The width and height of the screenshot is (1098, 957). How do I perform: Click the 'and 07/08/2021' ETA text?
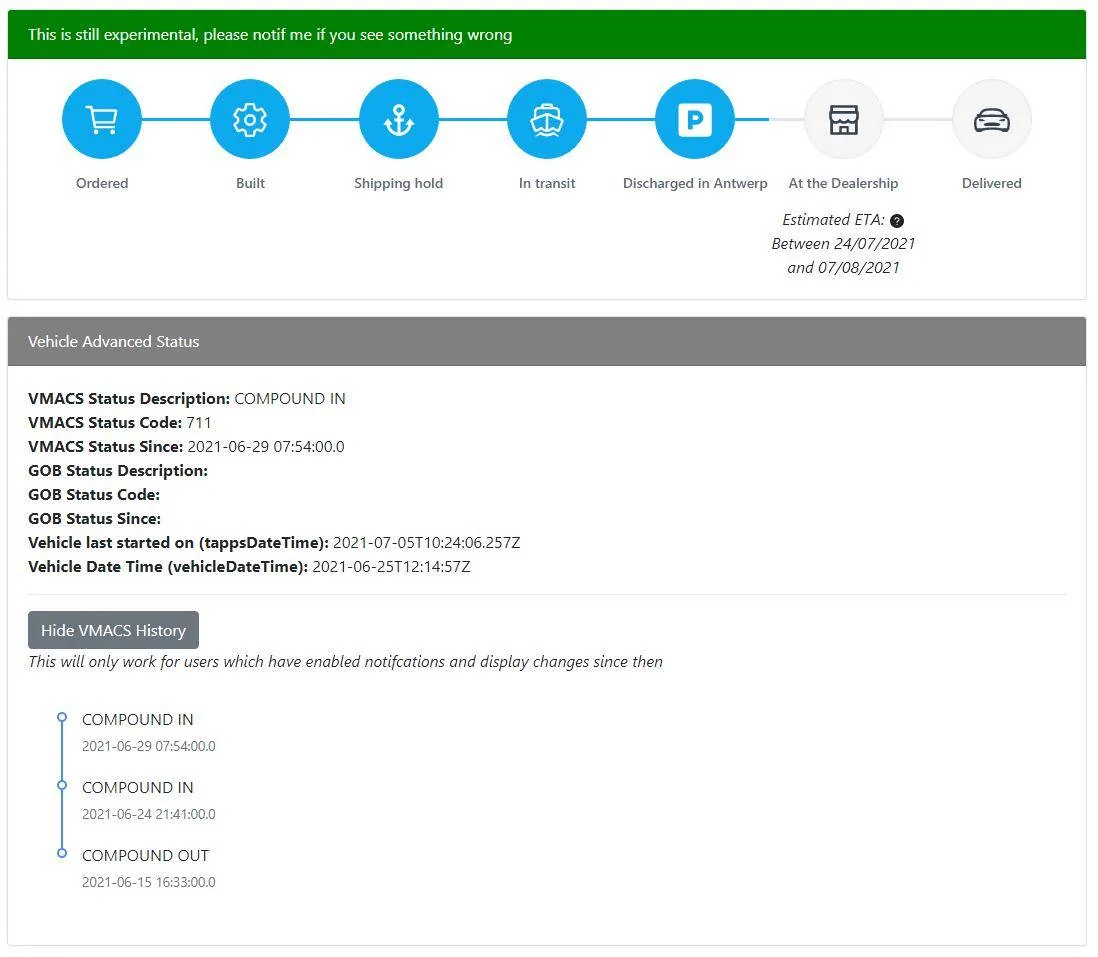843,267
